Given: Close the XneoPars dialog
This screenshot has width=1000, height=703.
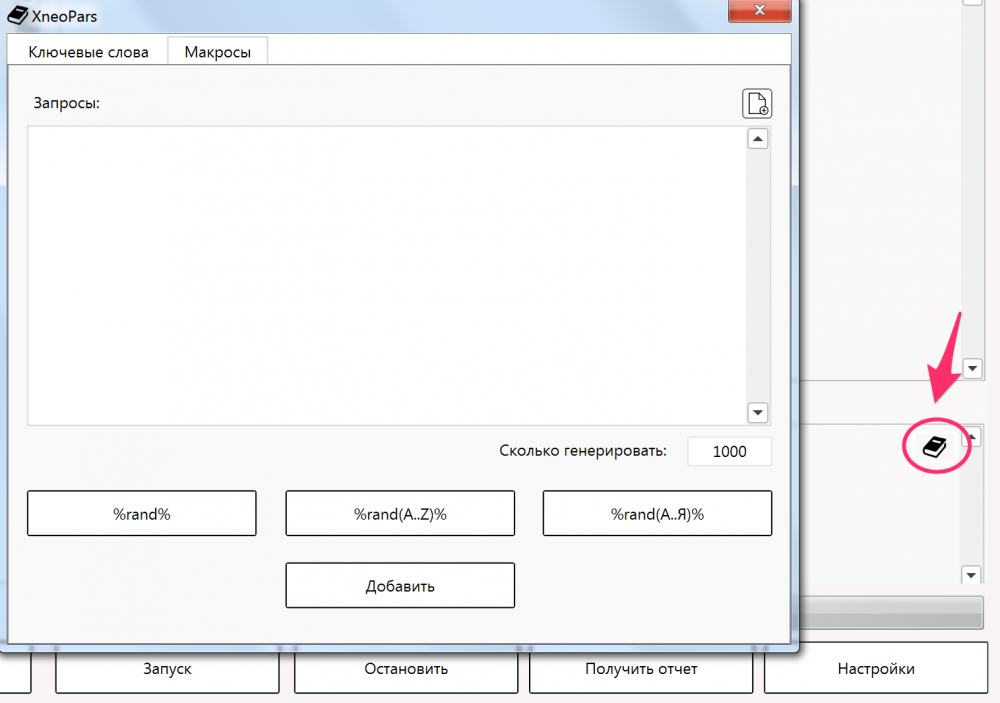Looking at the screenshot, I should click(x=760, y=10).
